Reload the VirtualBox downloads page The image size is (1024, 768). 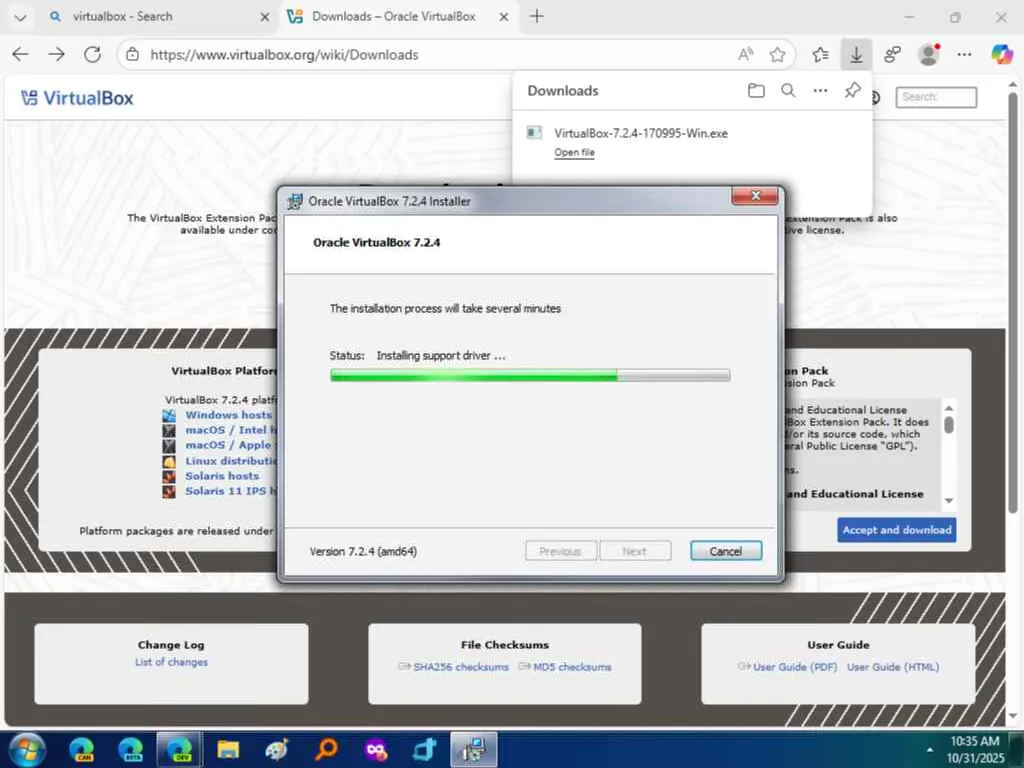point(93,54)
